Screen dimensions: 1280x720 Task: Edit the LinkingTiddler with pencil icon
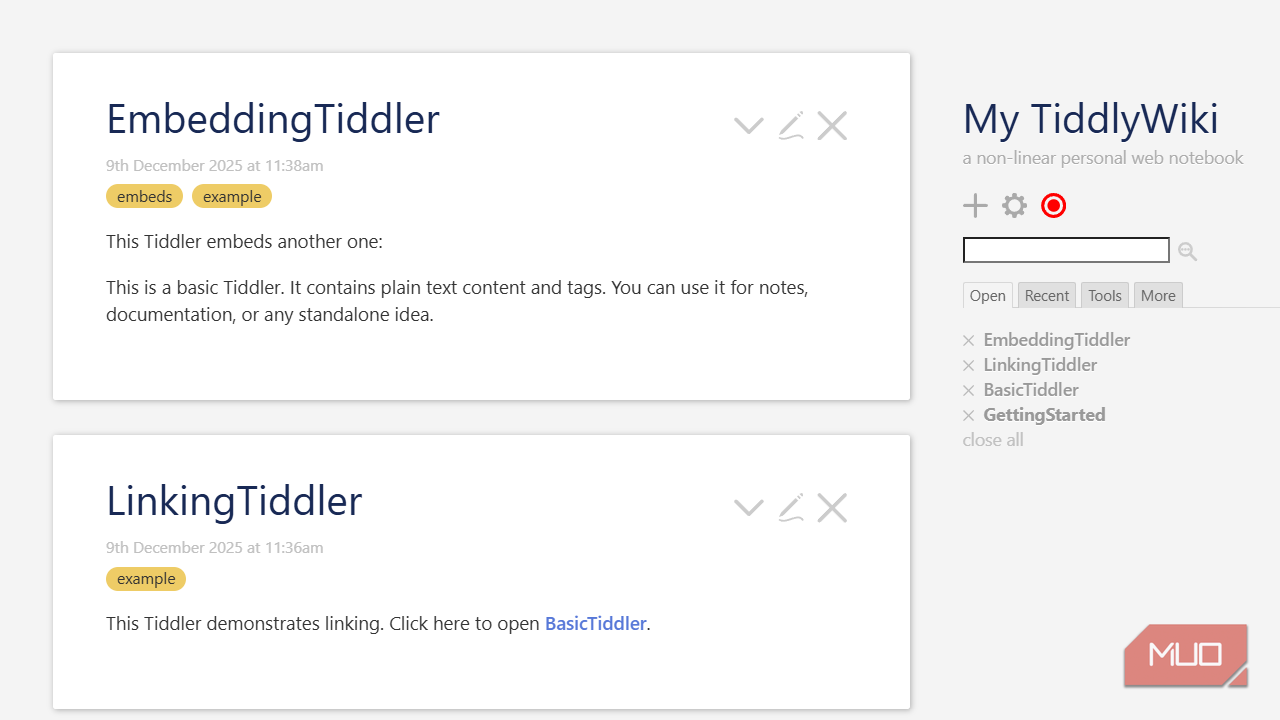(791, 508)
